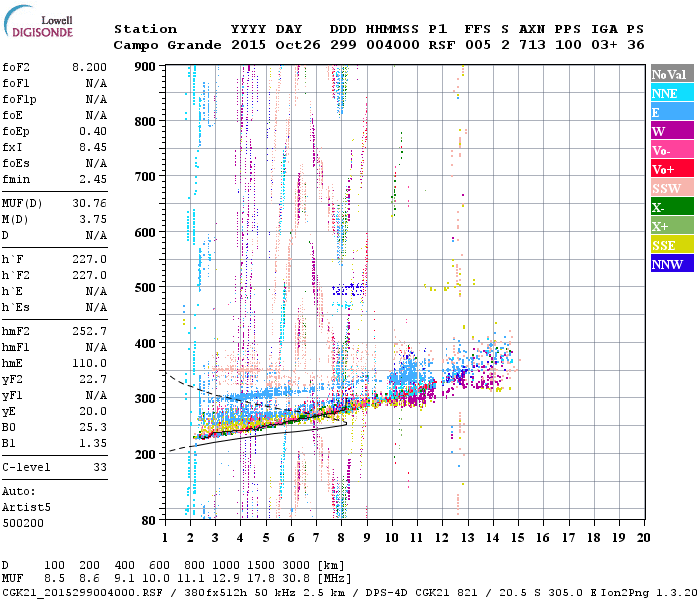This screenshot has height=600, width=700.
Task: Click the Campo Grande station name
Action: pyautogui.click(x=167, y=45)
